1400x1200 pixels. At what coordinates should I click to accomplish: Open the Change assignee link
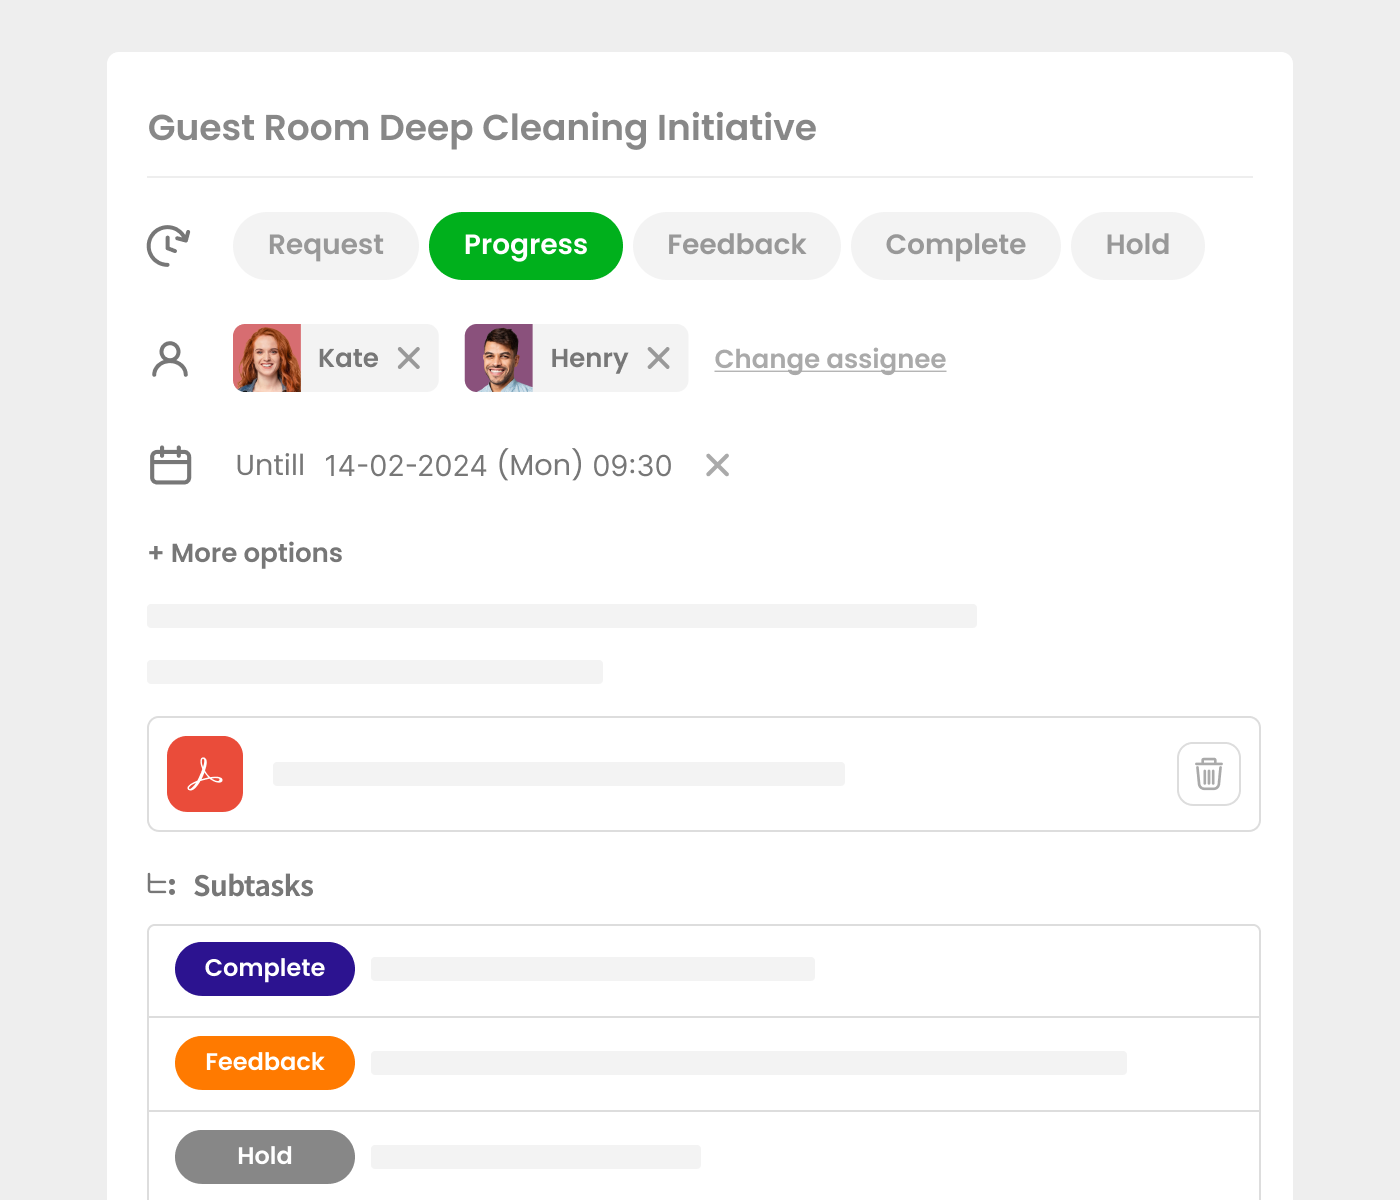tap(830, 359)
